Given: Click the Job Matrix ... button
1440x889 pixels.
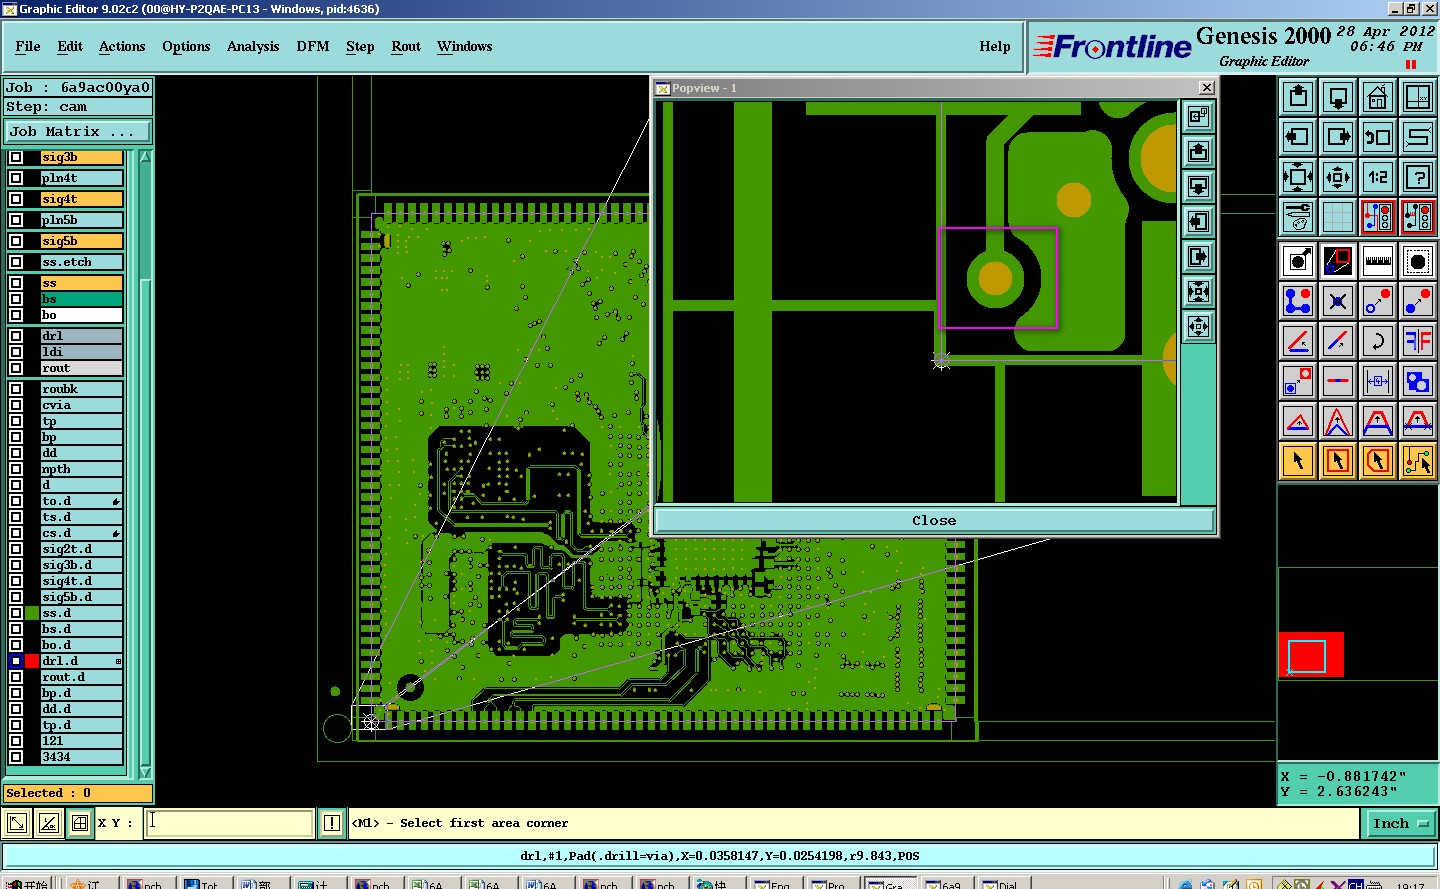Looking at the screenshot, I should pos(78,131).
